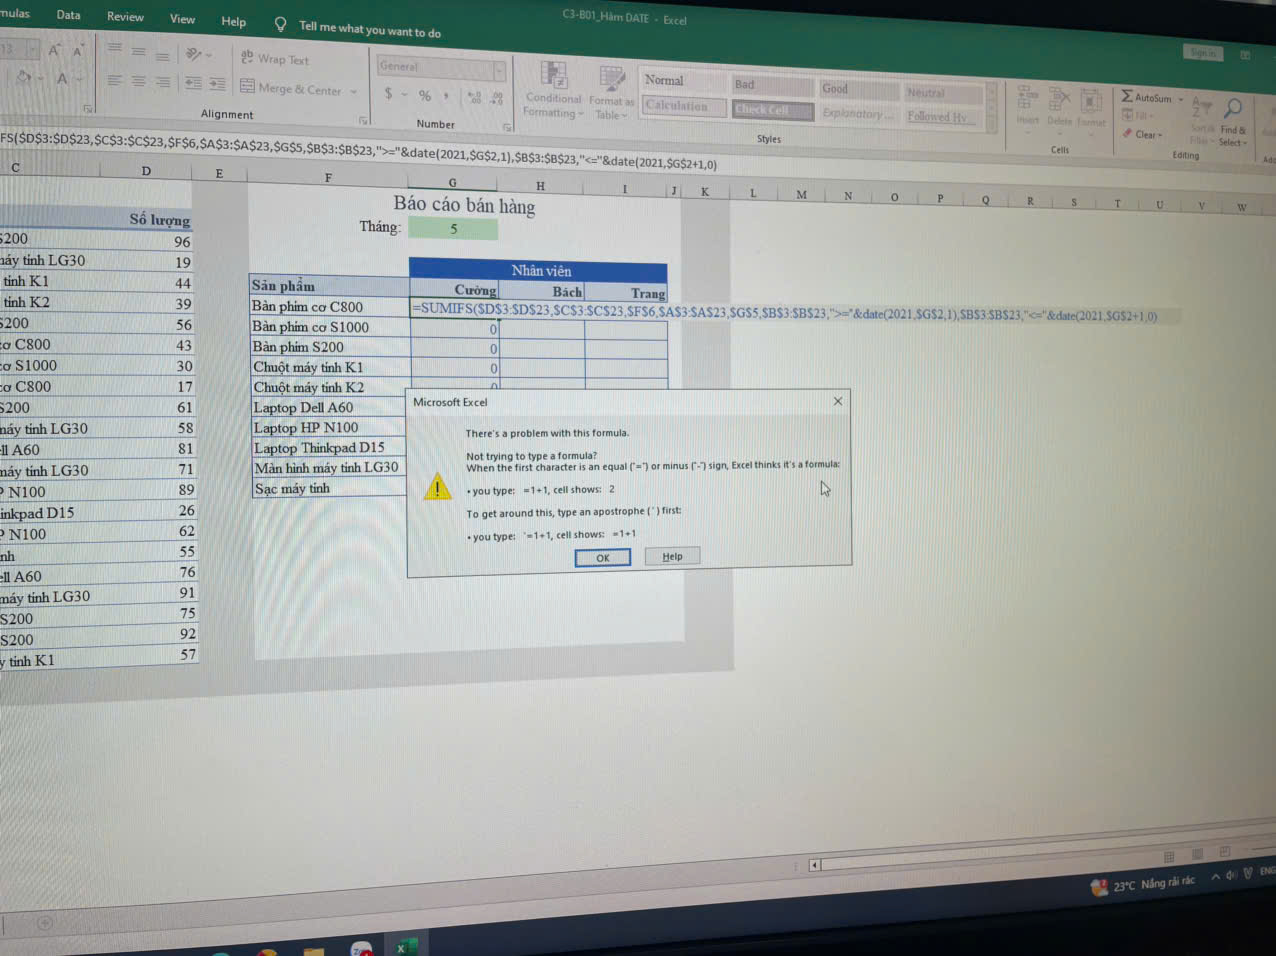Click the Bottom Align icon
Screen dimensions: 1276x956
point(162,55)
